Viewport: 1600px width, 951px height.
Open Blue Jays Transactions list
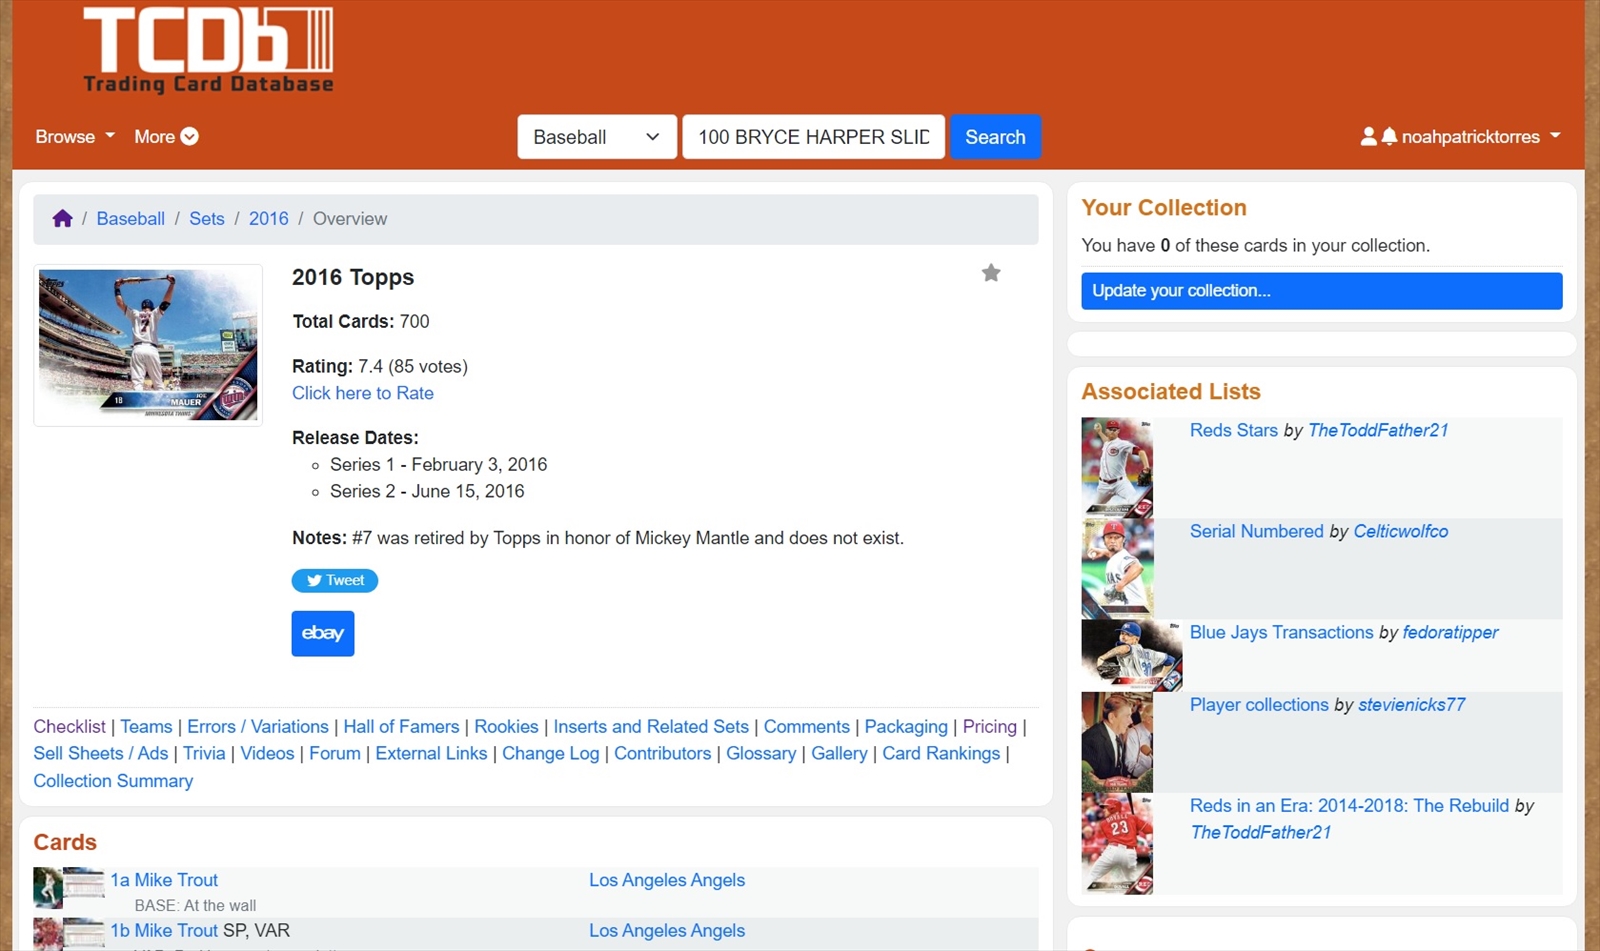click(x=1282, y=632)
